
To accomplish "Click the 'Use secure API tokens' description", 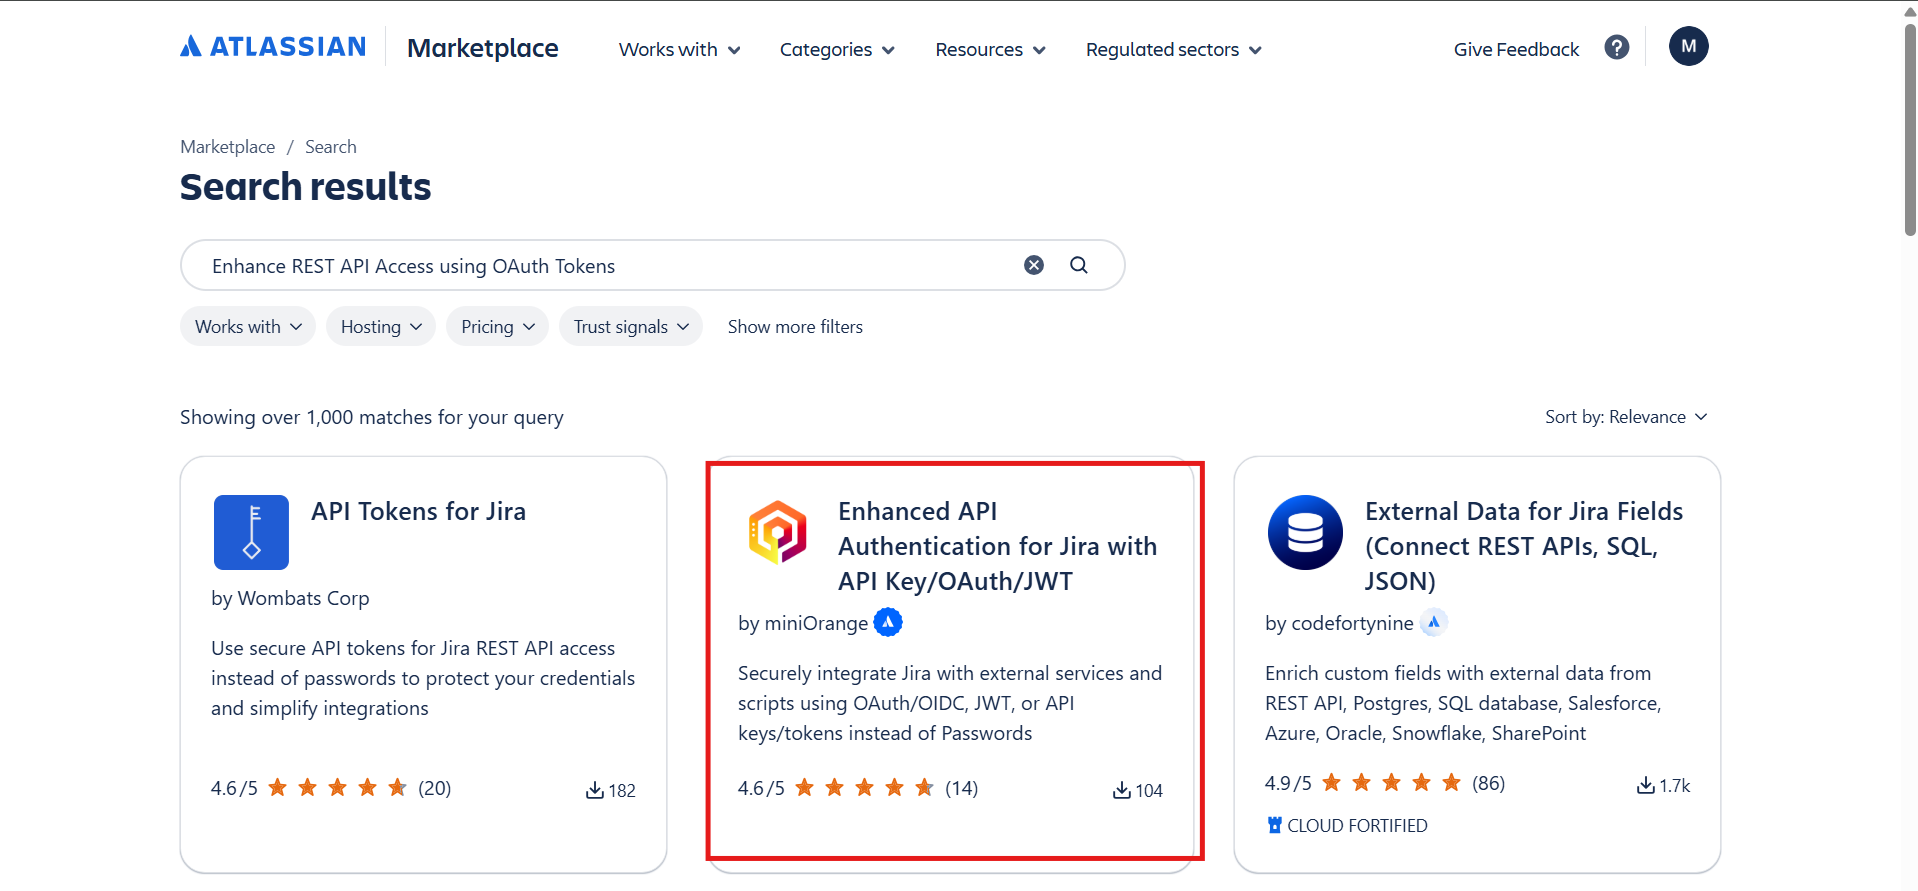I will pos(423,678).
